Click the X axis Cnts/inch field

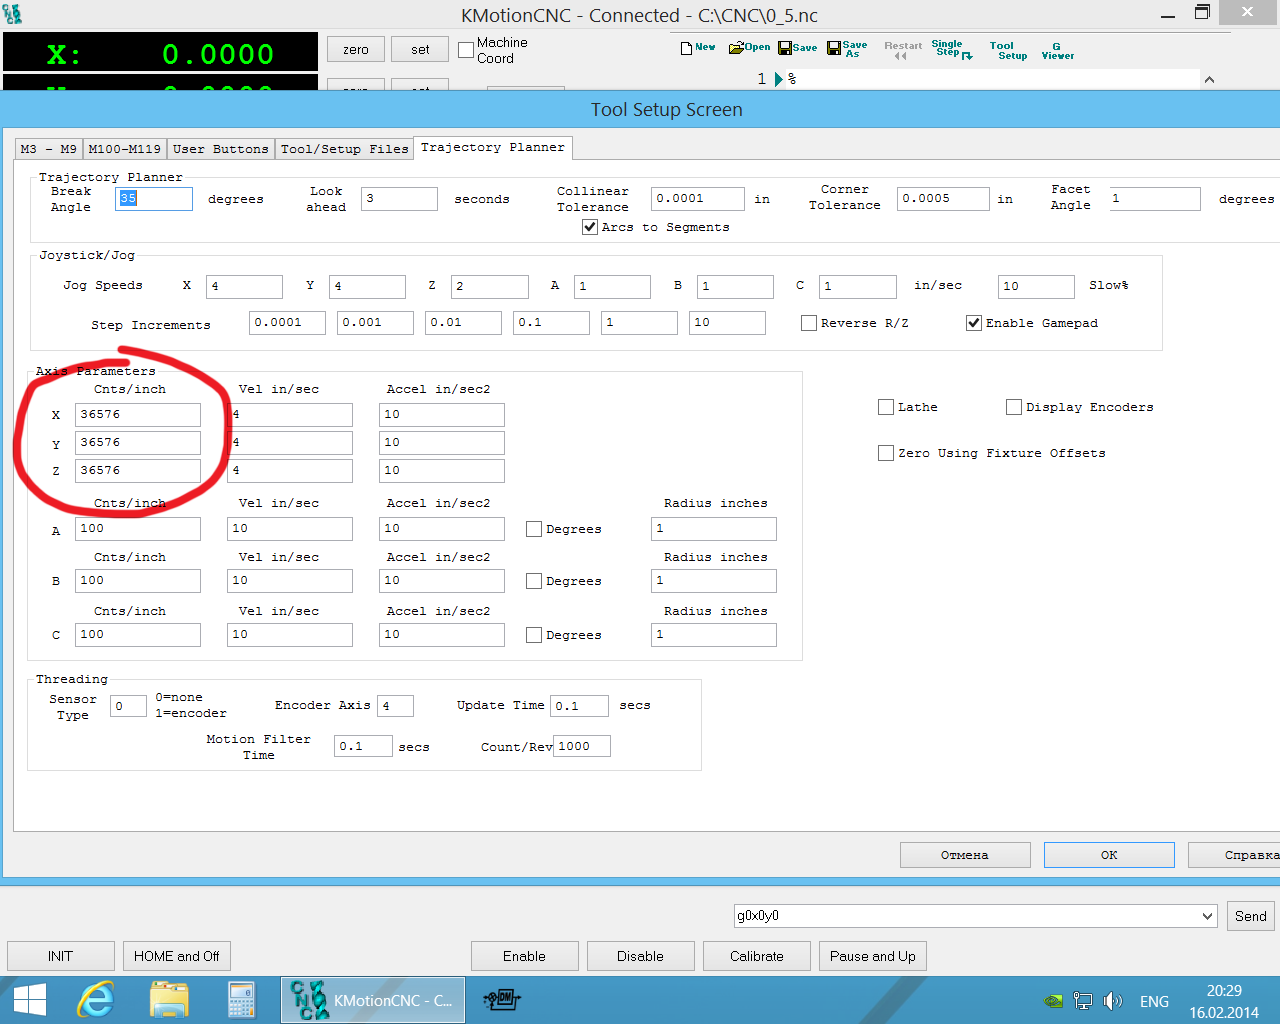click(x=138, y=415)
